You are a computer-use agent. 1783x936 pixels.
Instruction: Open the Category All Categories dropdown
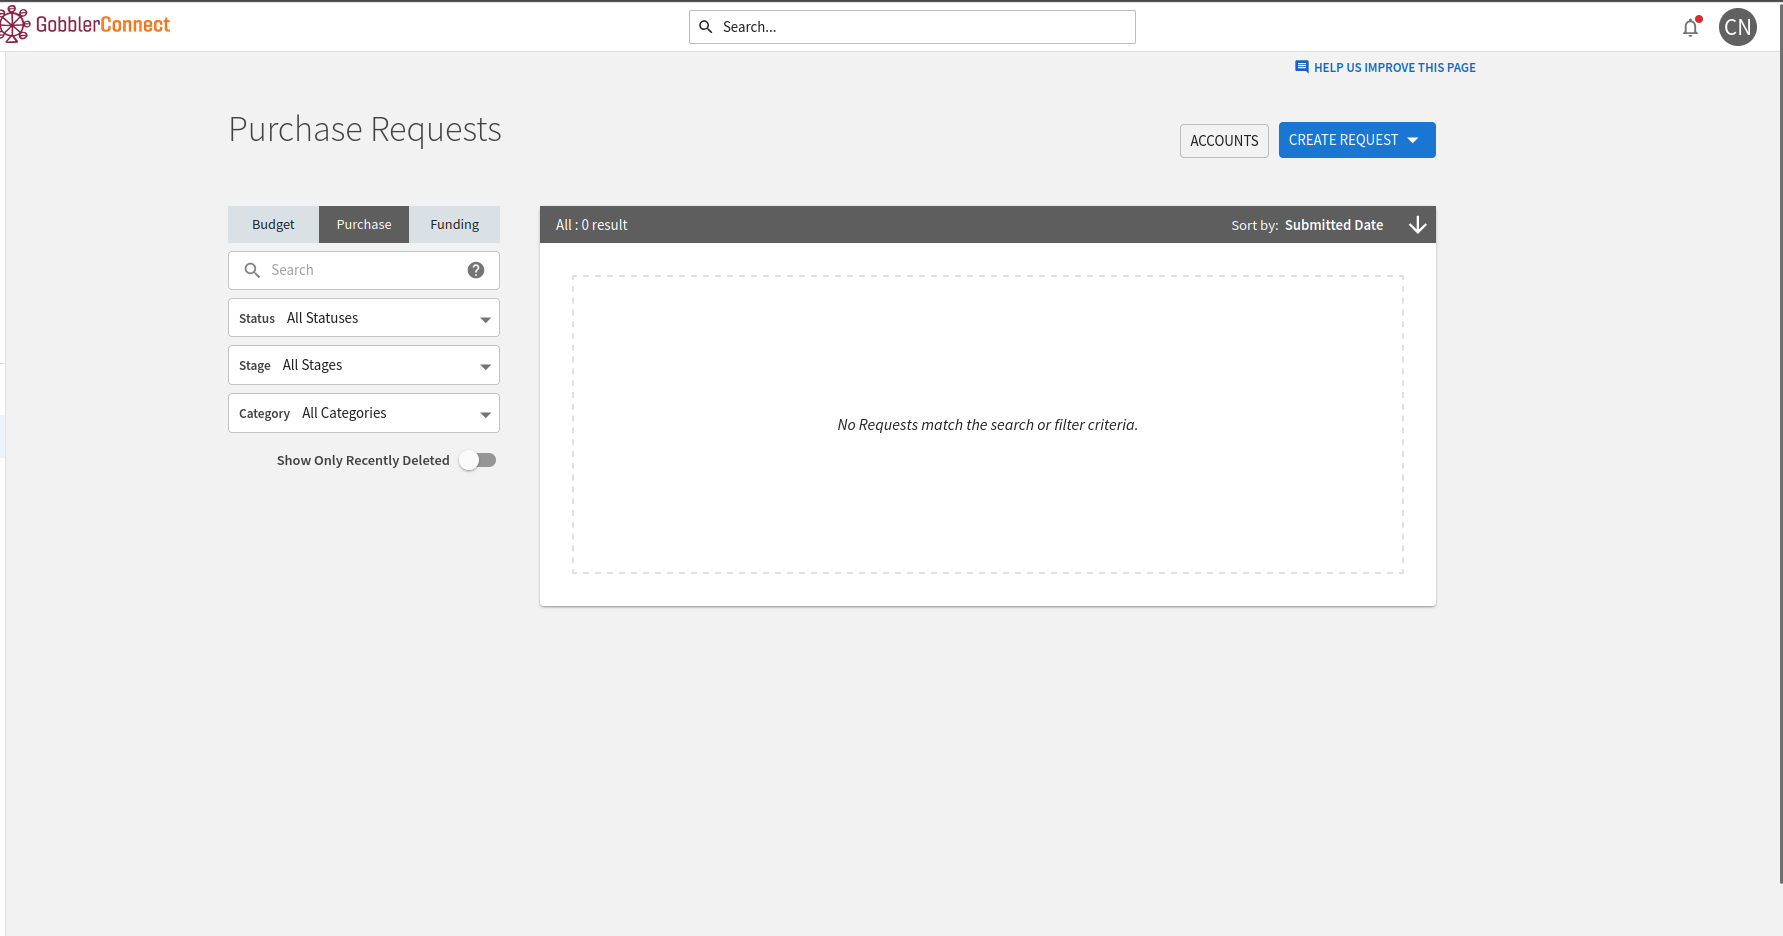pos(364,413)
